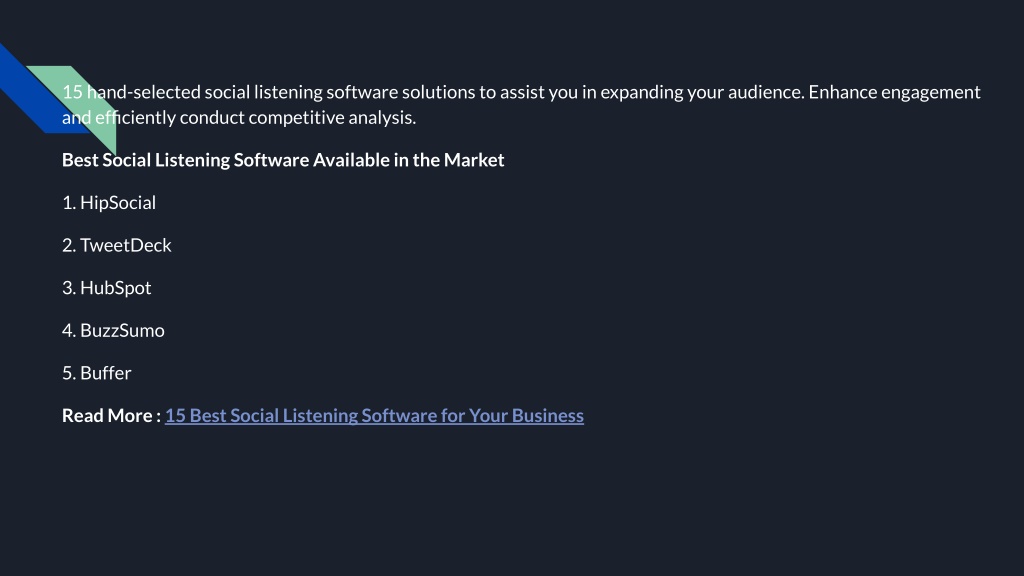Click the 'competitive analysis' text line

[x=239, y=118]
